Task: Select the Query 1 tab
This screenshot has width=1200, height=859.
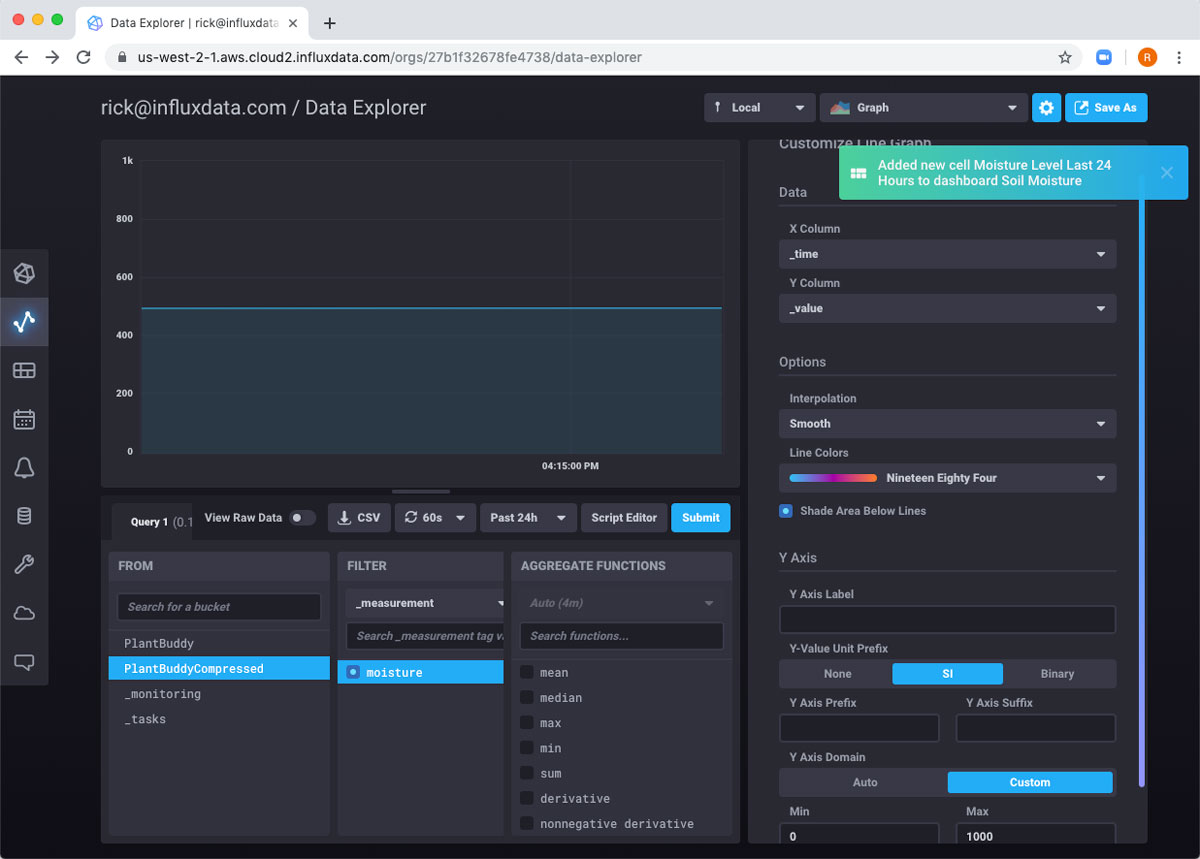Action: [150, 521]
